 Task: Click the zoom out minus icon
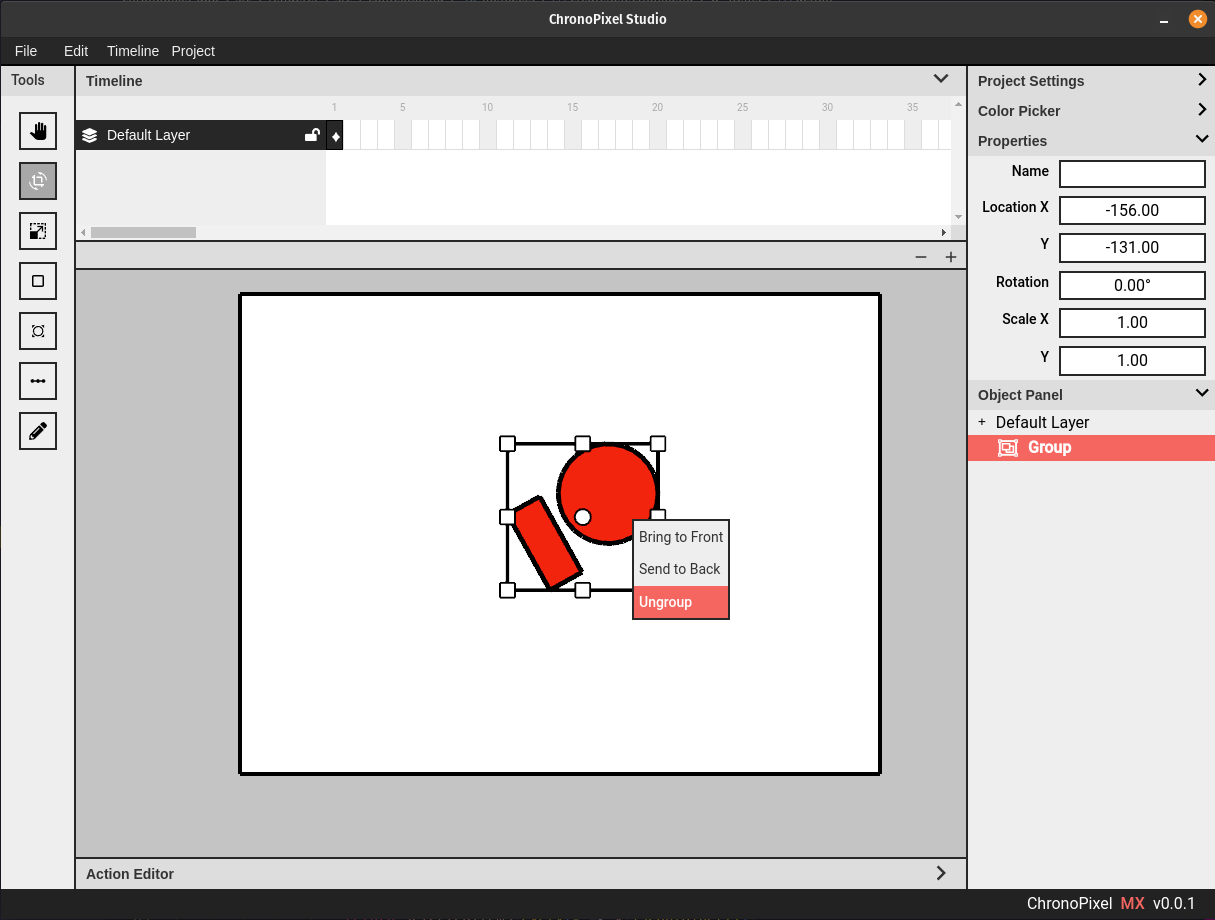pyautogui.click(x=921, y=257)
